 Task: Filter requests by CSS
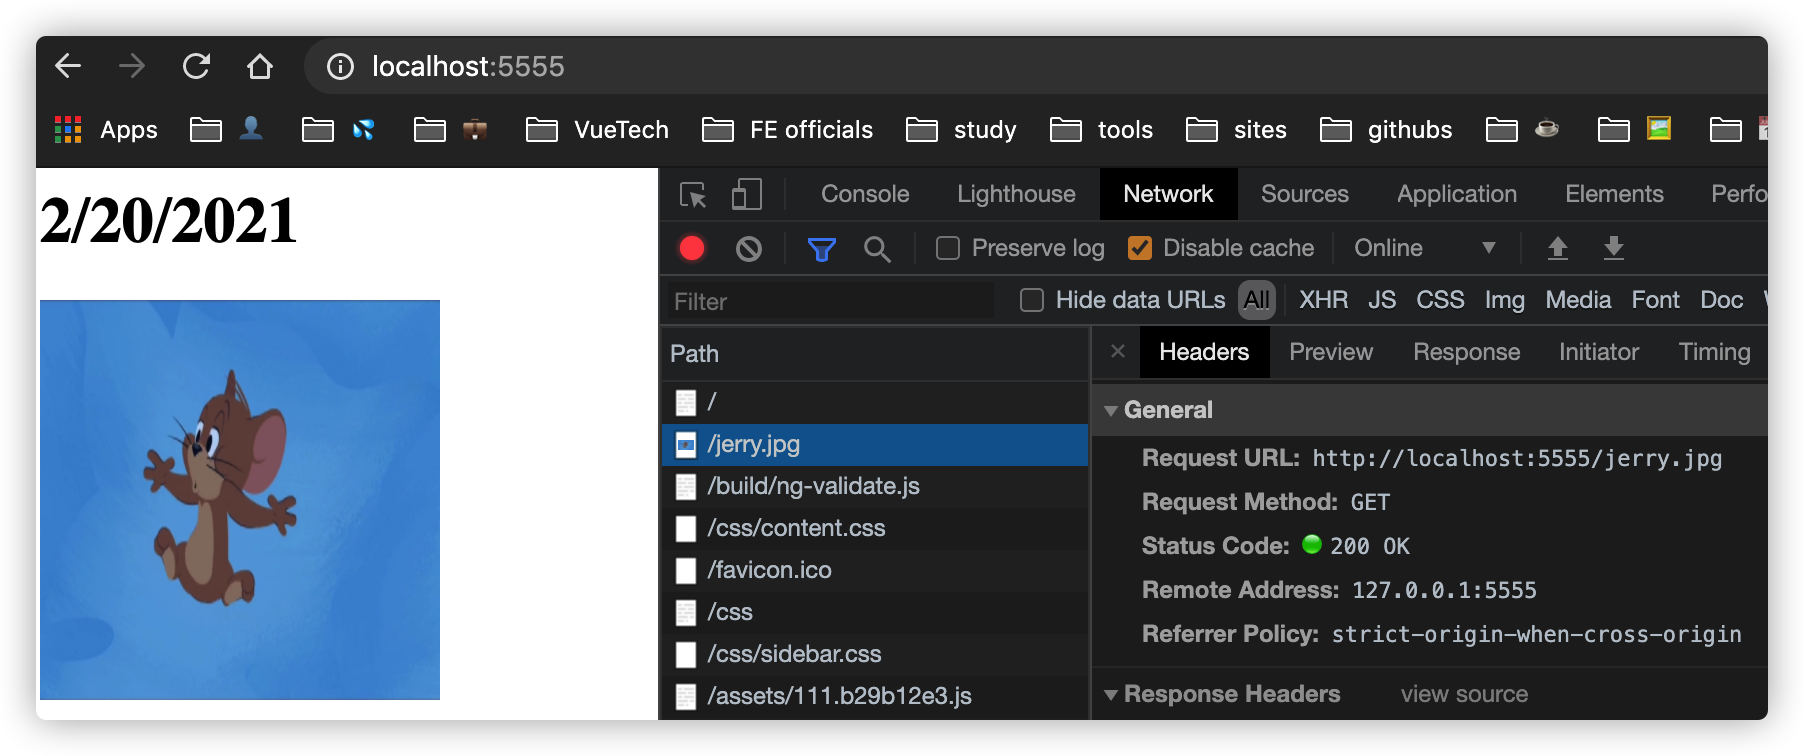point(1440,300)
